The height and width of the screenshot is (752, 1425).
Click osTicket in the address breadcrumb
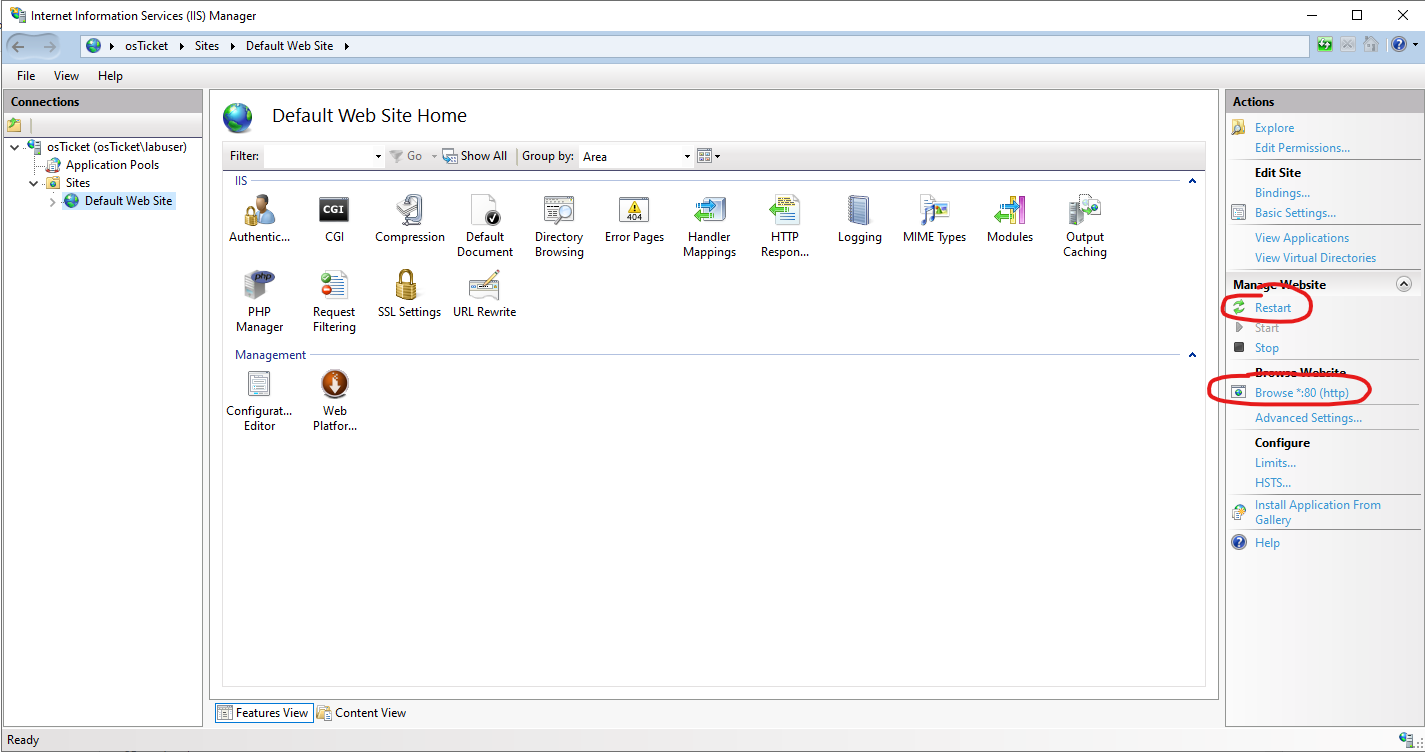coord(146,46)
